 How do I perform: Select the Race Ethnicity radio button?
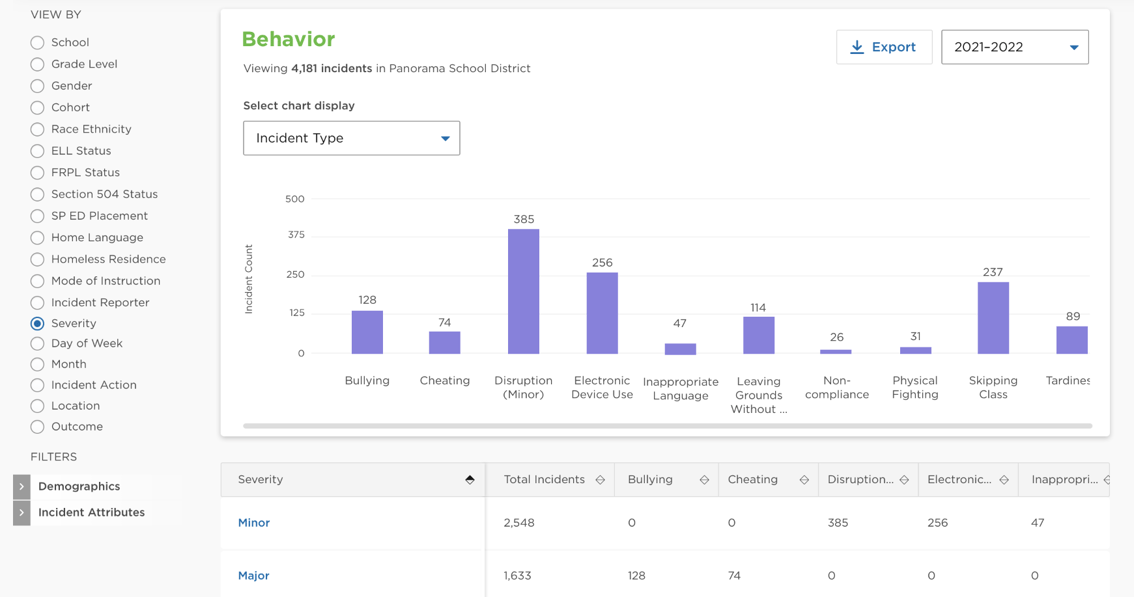click(37, 129)
